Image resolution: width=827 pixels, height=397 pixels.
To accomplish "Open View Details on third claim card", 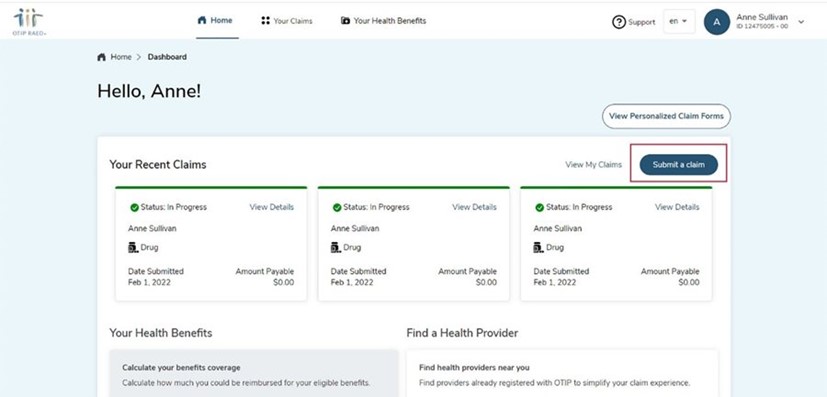I will [677, 207].
